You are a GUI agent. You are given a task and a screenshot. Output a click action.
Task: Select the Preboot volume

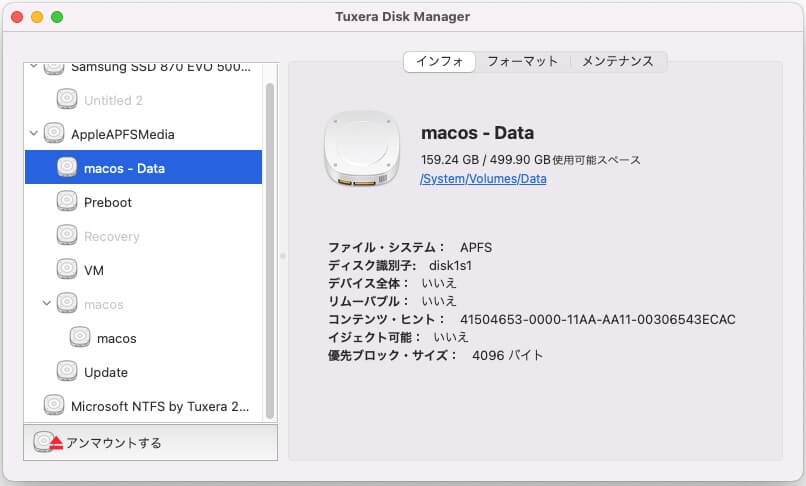point(143,202)
